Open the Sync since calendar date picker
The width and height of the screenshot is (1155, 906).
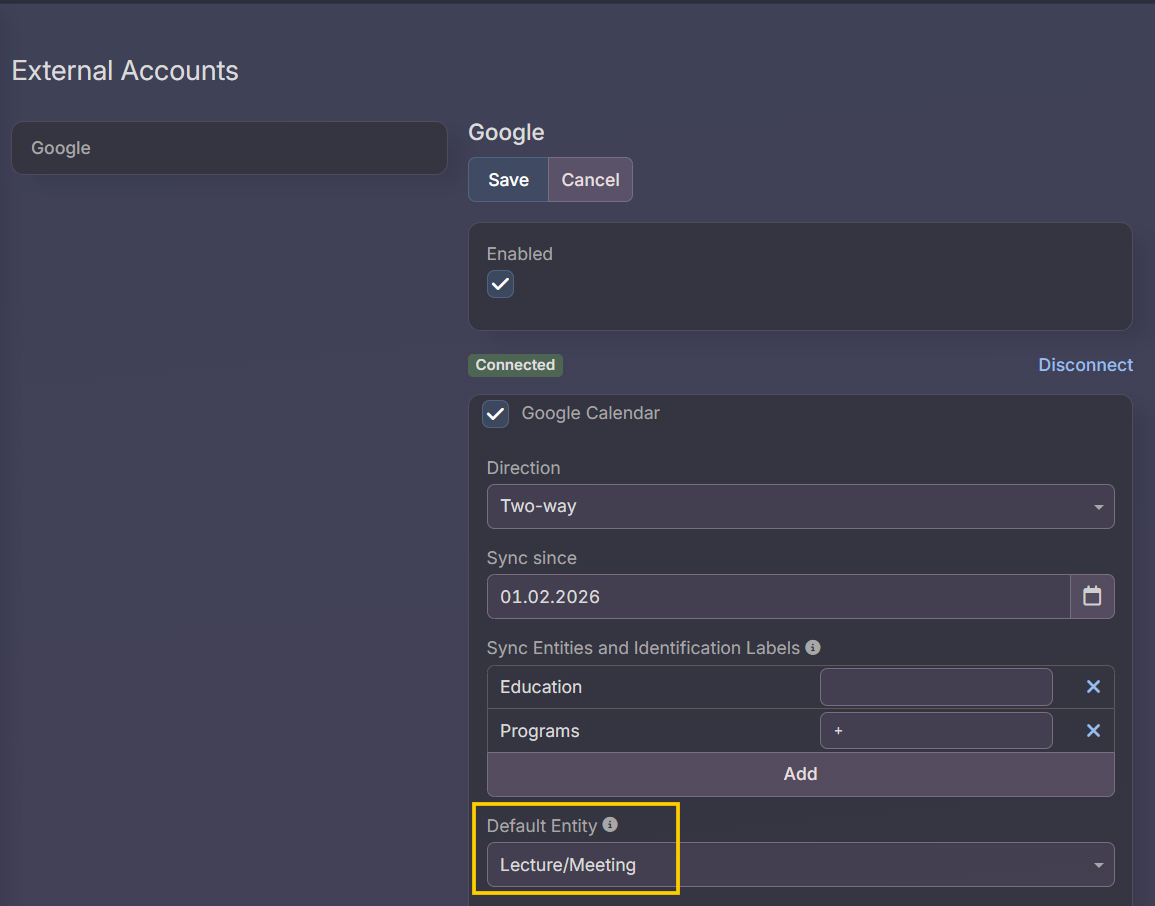pos(1092,596)
